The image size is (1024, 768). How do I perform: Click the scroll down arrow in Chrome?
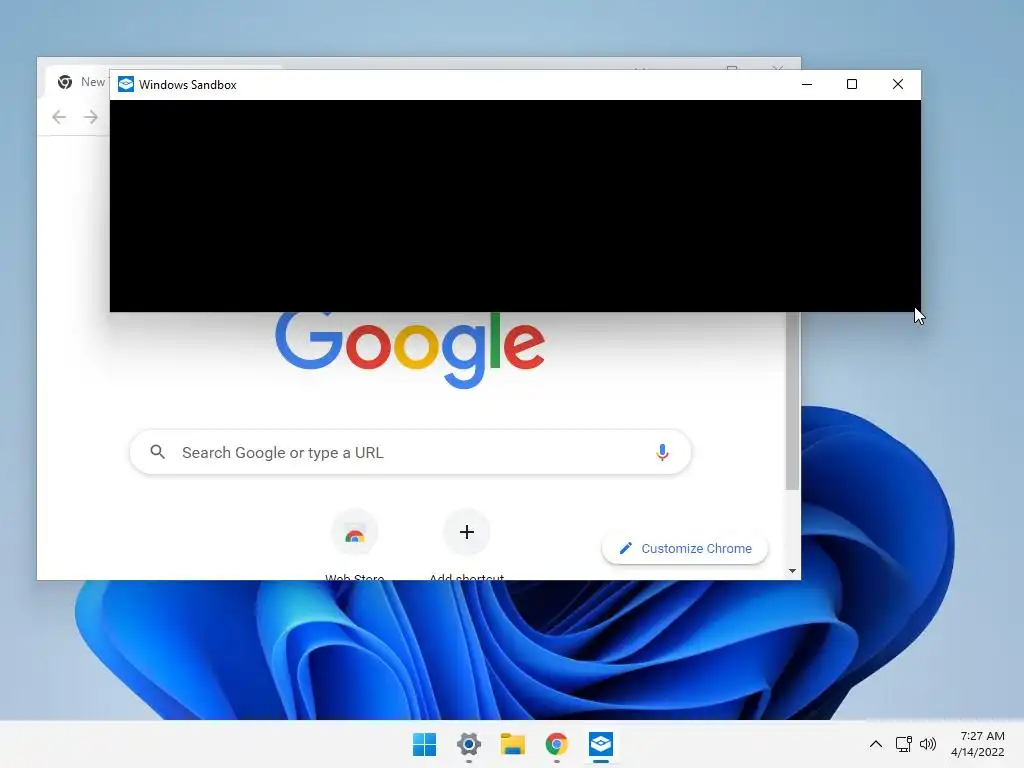792,571
